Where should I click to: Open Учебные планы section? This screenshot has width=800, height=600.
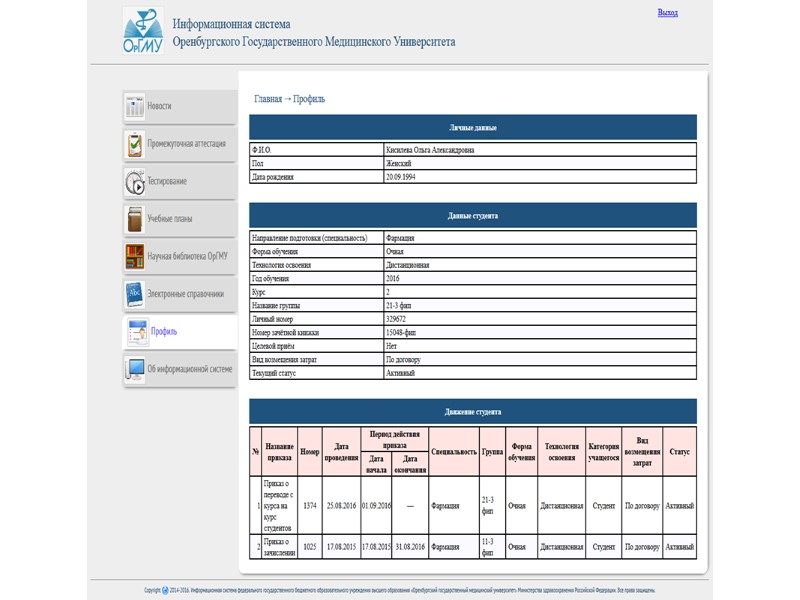[180, 219]
